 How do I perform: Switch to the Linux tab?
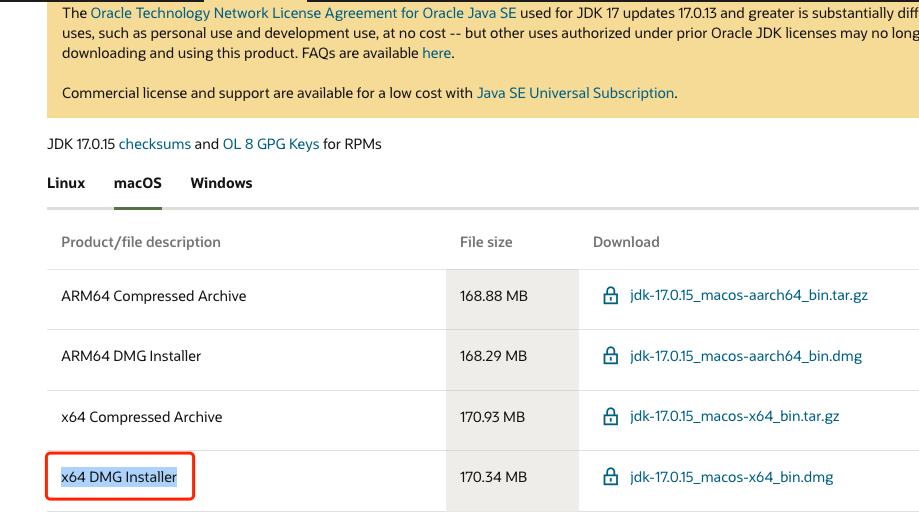pos(66,183)
